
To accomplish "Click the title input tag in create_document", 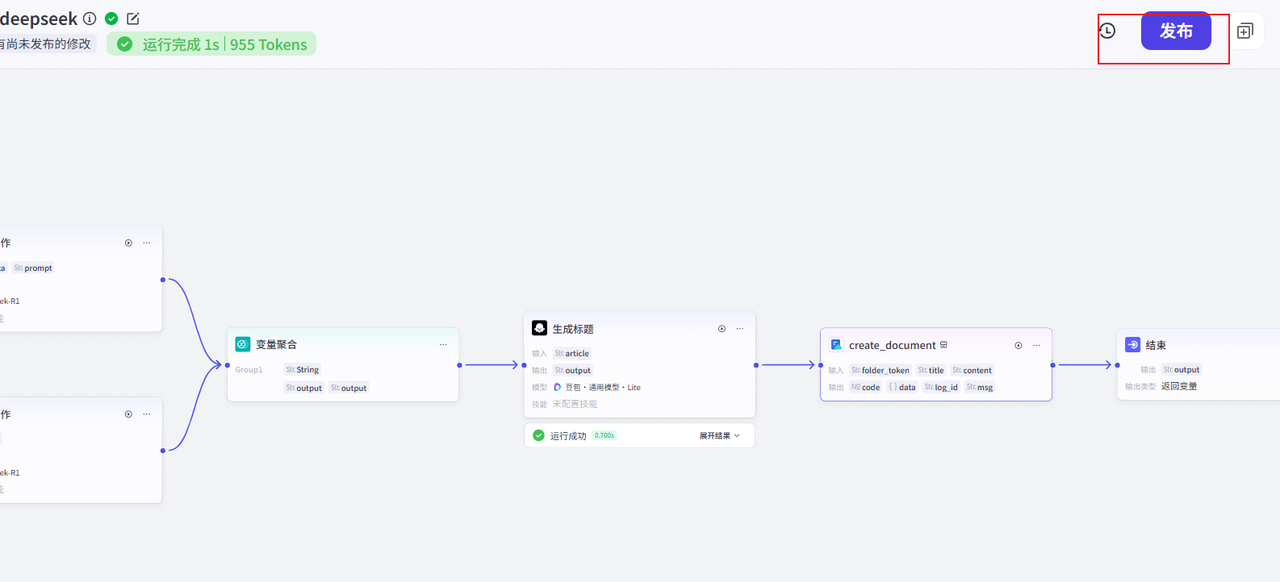I will (930, 370).
